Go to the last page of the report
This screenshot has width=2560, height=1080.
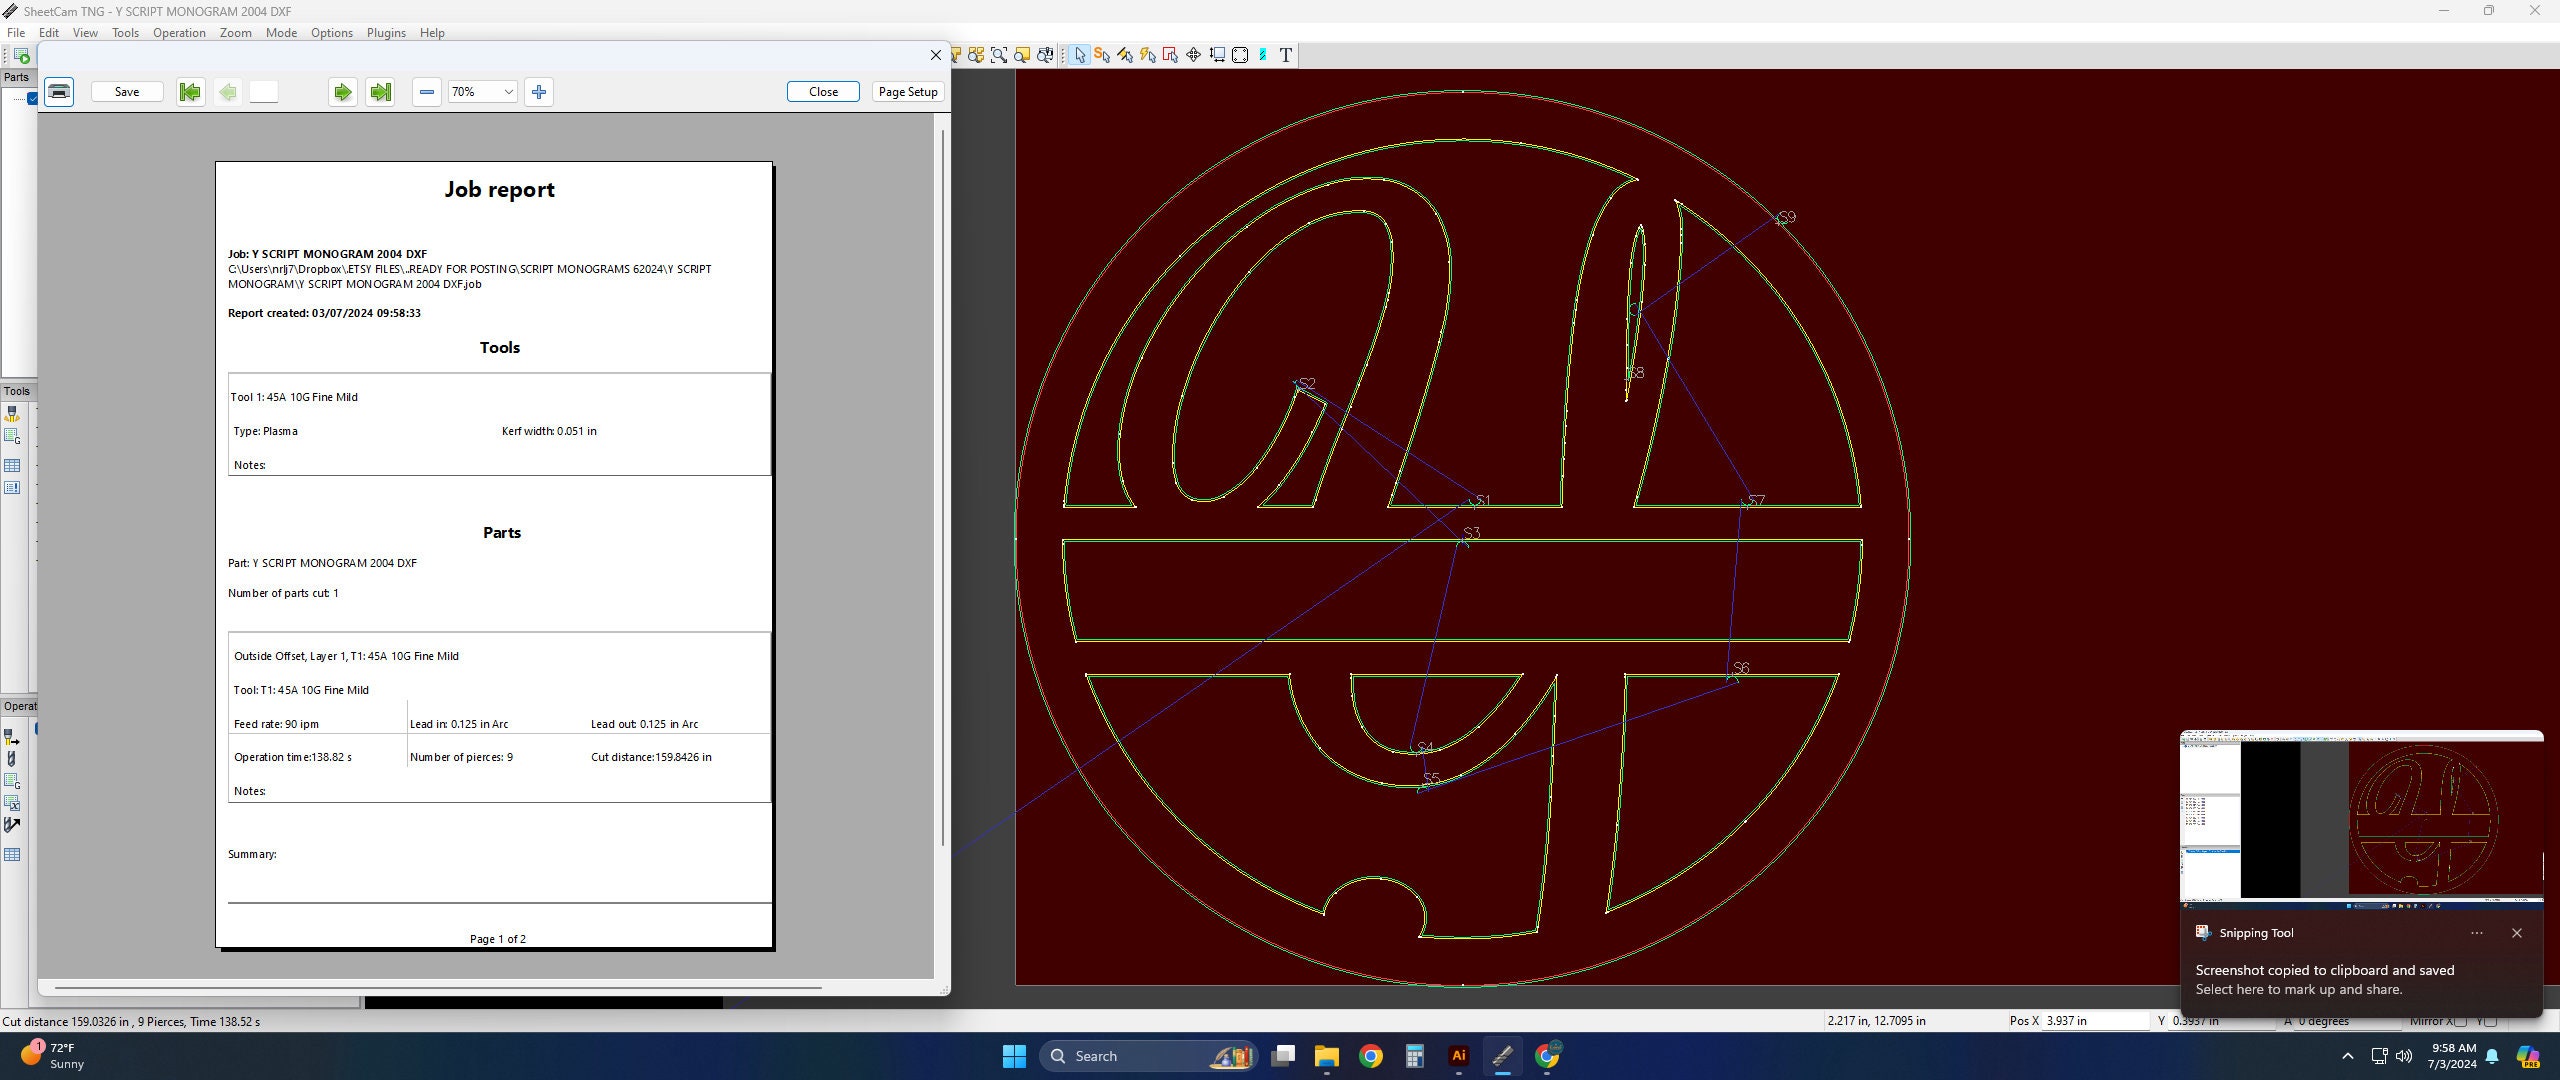pos(380,91)
